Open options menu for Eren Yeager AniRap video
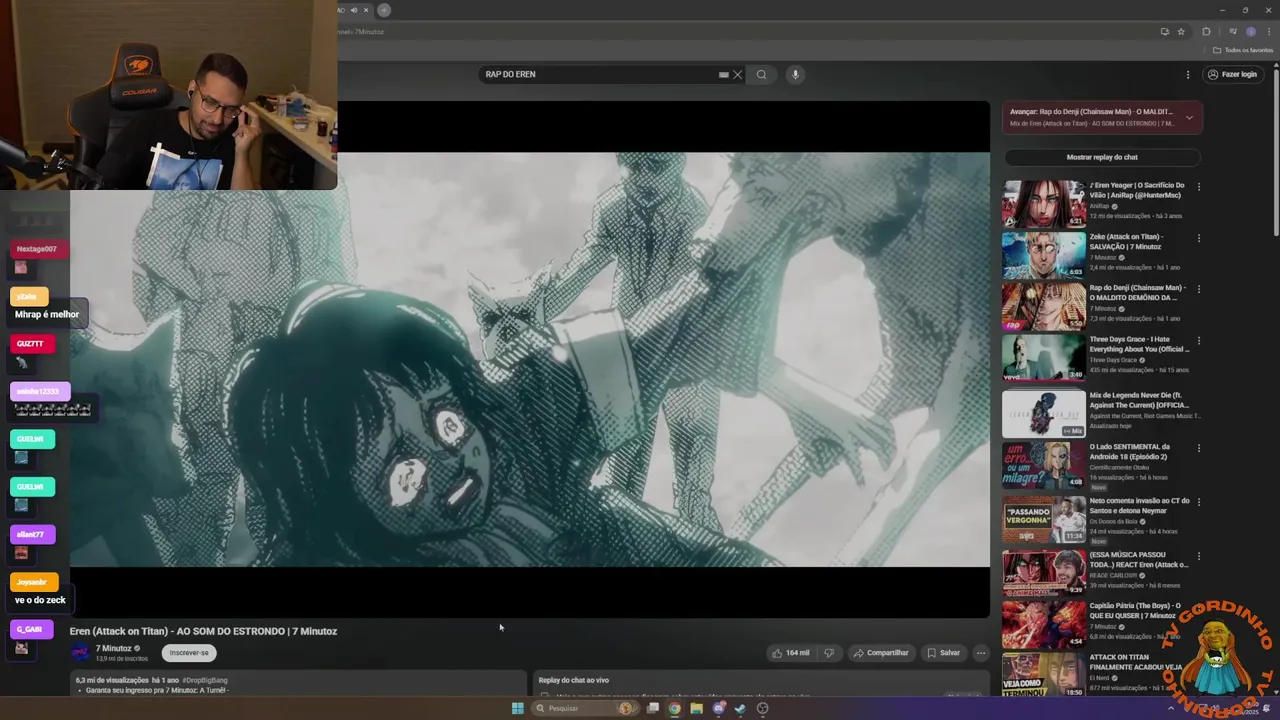The image size is (1280, 720). tap(1199, 186)
